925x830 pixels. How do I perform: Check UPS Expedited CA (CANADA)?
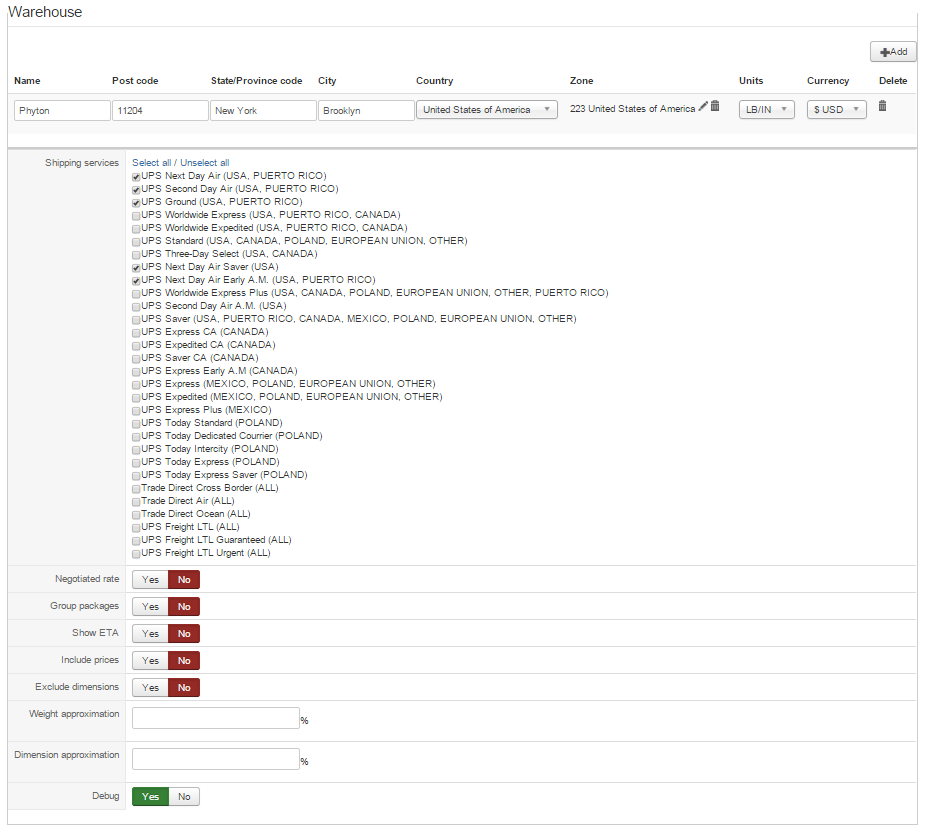[136, 346]
